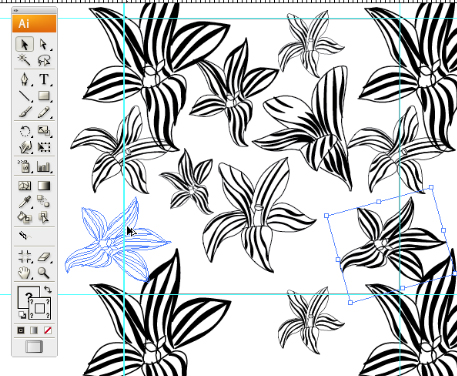Select the Live Paint Selection tool
The width and height of the screenshot is (457, 376).
44,217
